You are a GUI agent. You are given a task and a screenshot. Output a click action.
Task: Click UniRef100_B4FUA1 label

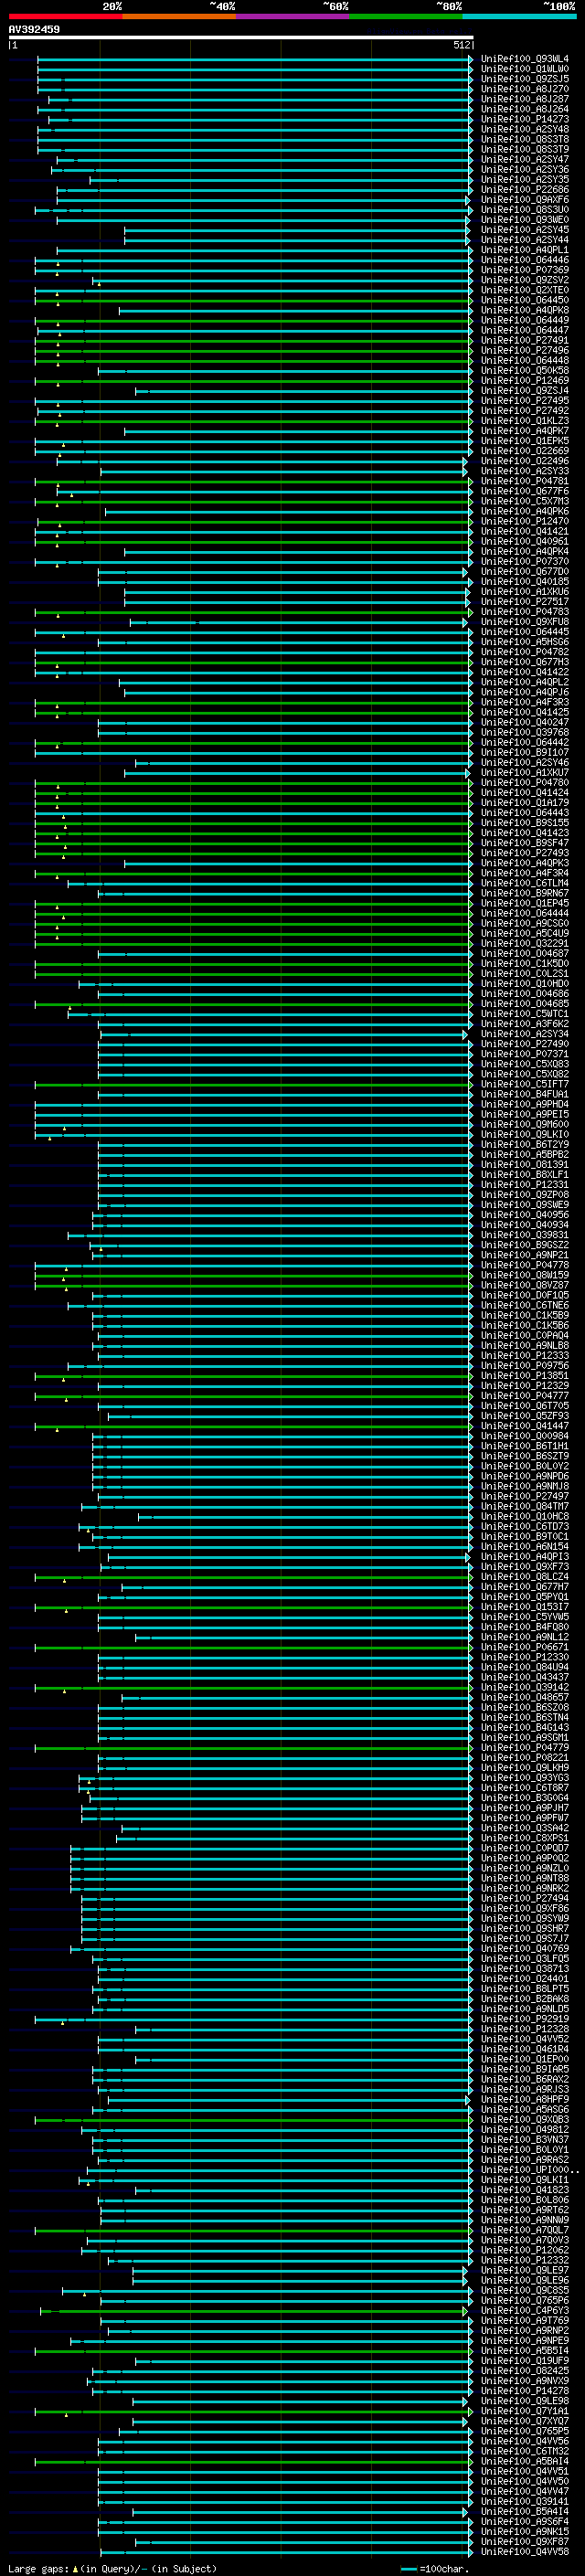[525, 1094]
